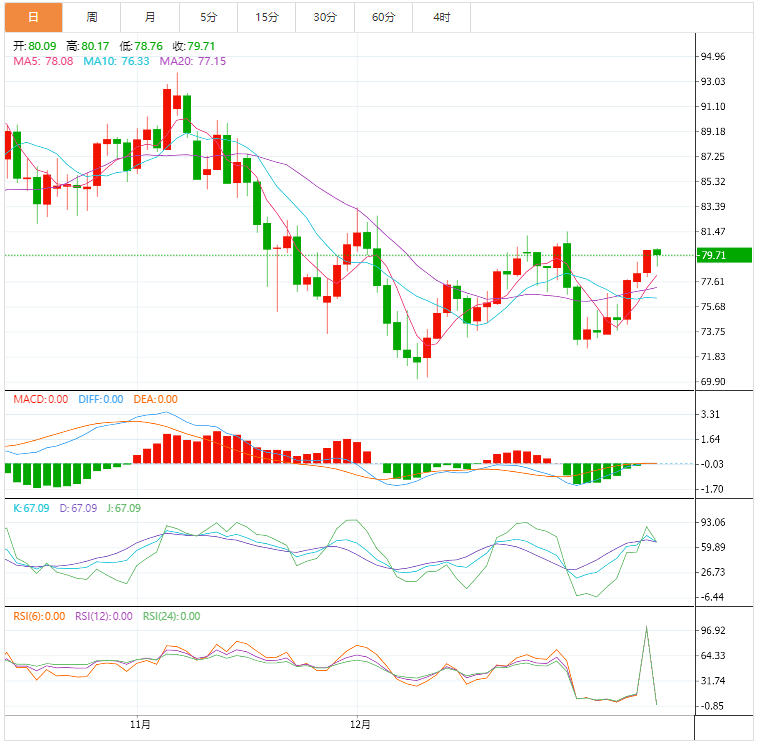The width and height of the screenshot is (757, 746).
Task: Open the 60分 interval tab
Action: pos(384,17)
